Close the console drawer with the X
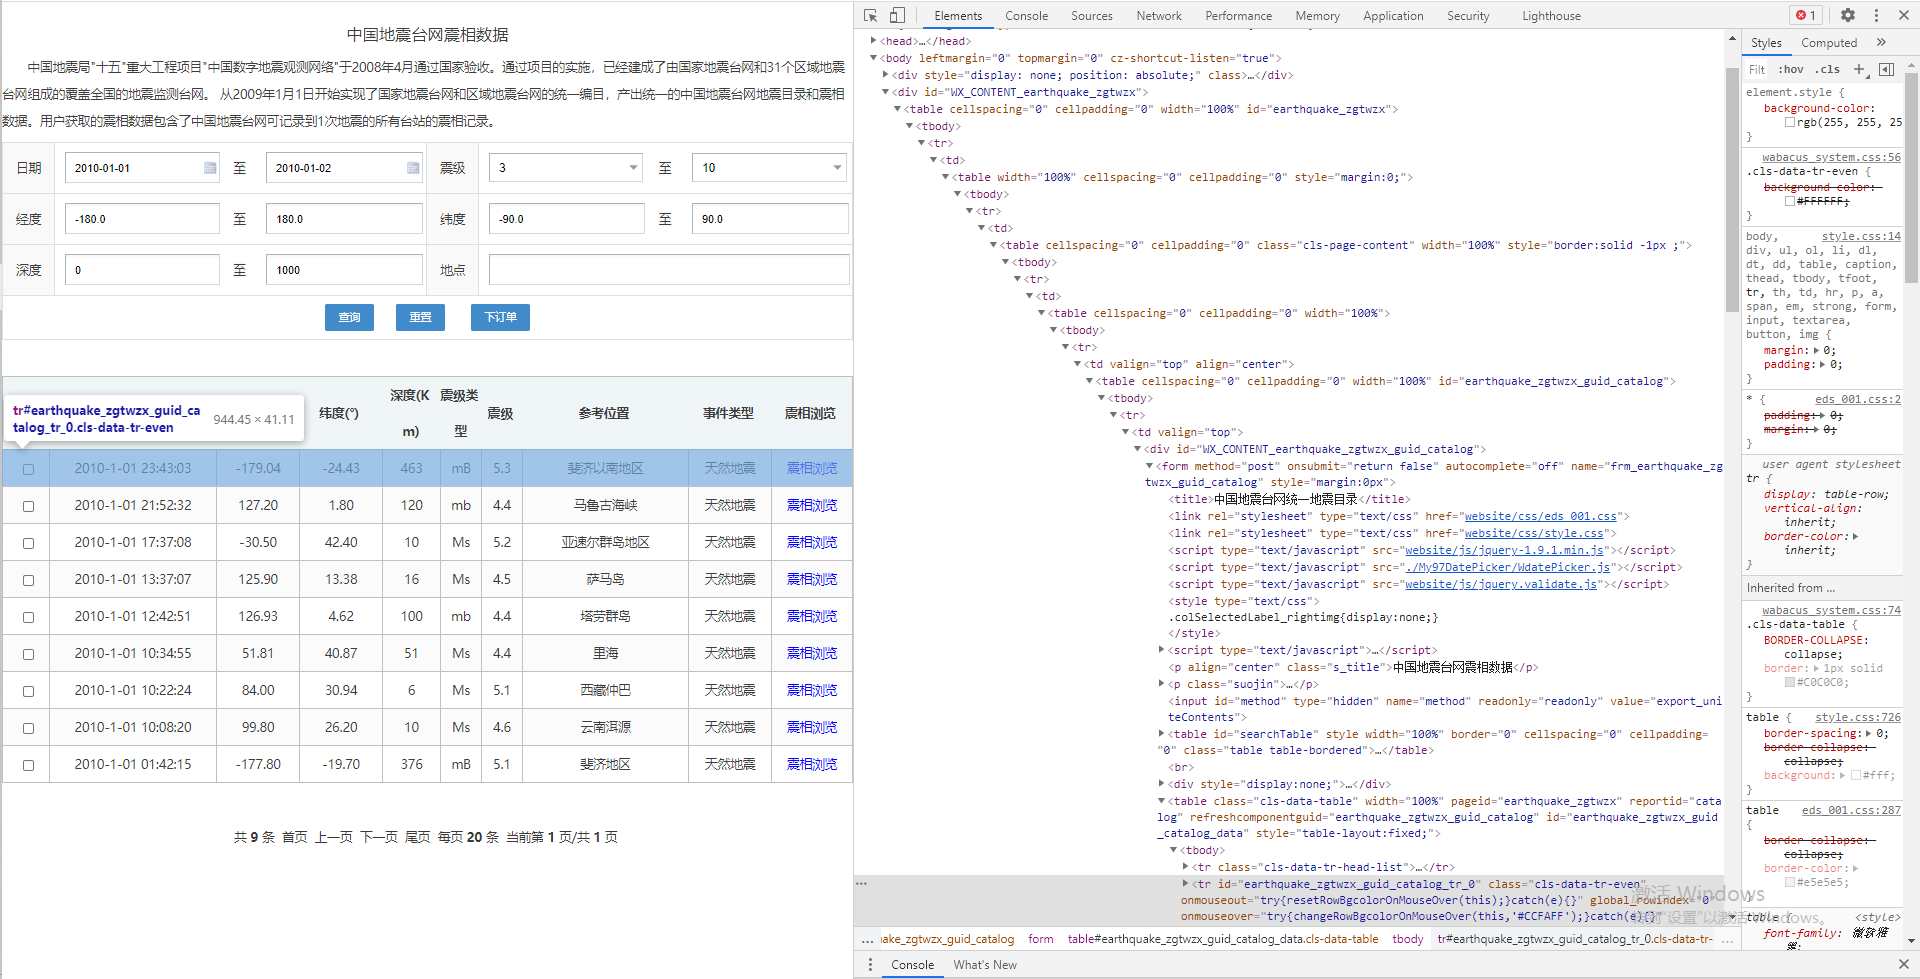Screen dimensions: 1920x979 click(x=1903, y=964)
